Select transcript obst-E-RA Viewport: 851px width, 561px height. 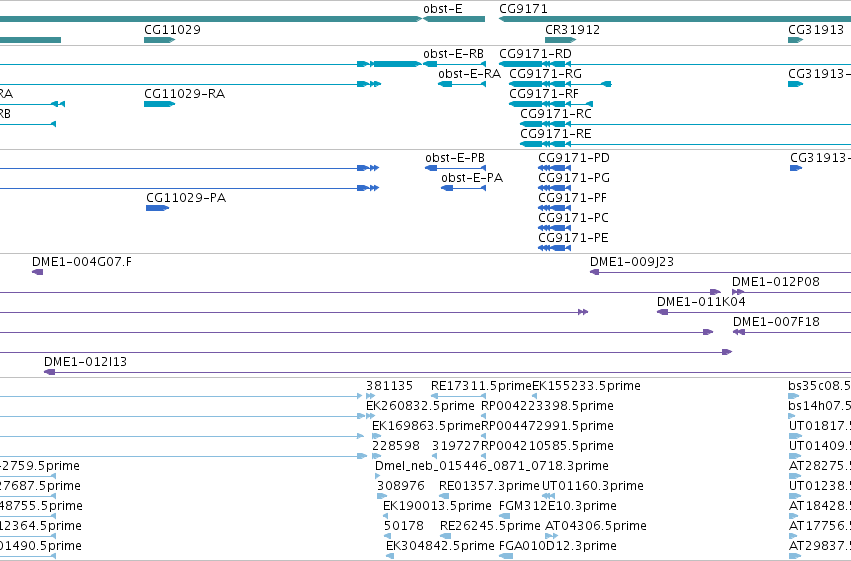pyautogui.click(x=469, y=74)
